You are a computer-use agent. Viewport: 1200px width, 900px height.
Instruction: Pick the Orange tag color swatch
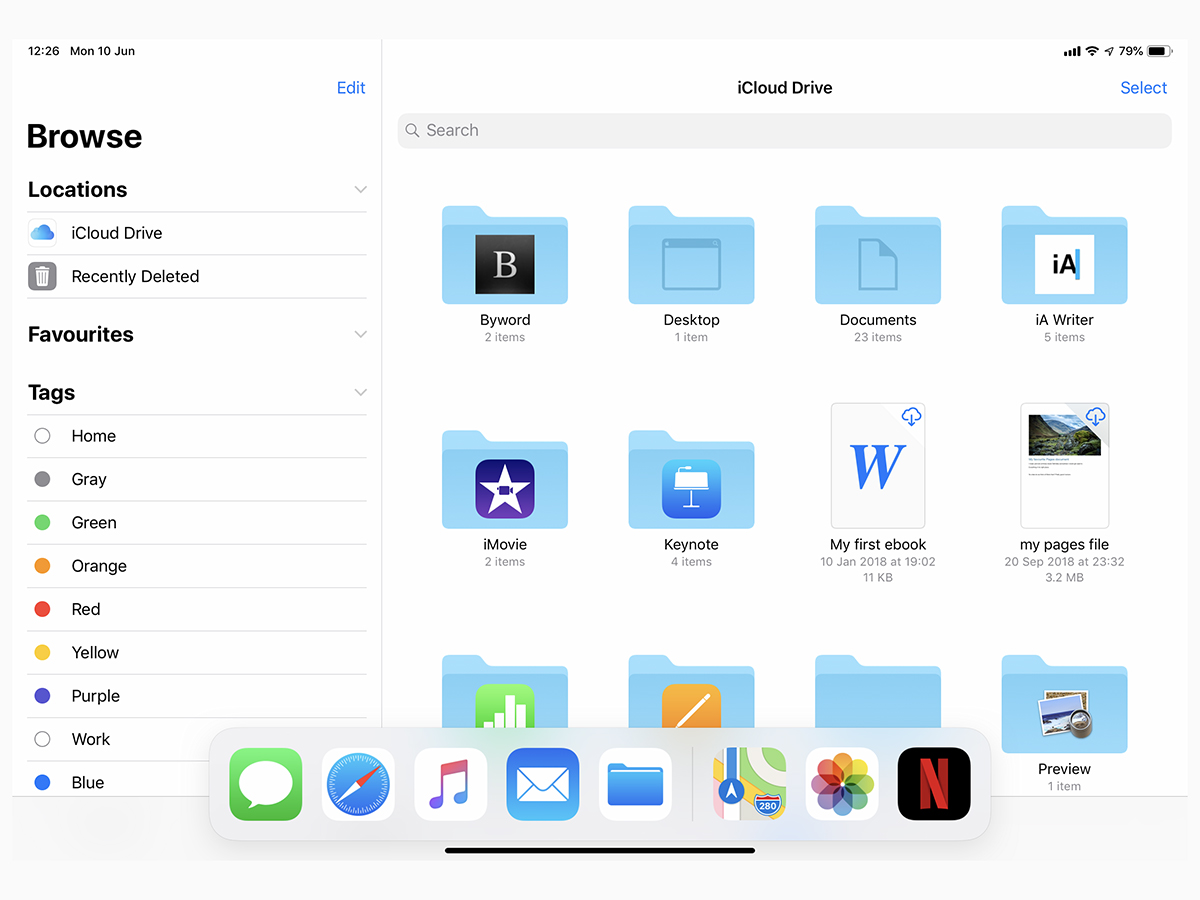42,566
